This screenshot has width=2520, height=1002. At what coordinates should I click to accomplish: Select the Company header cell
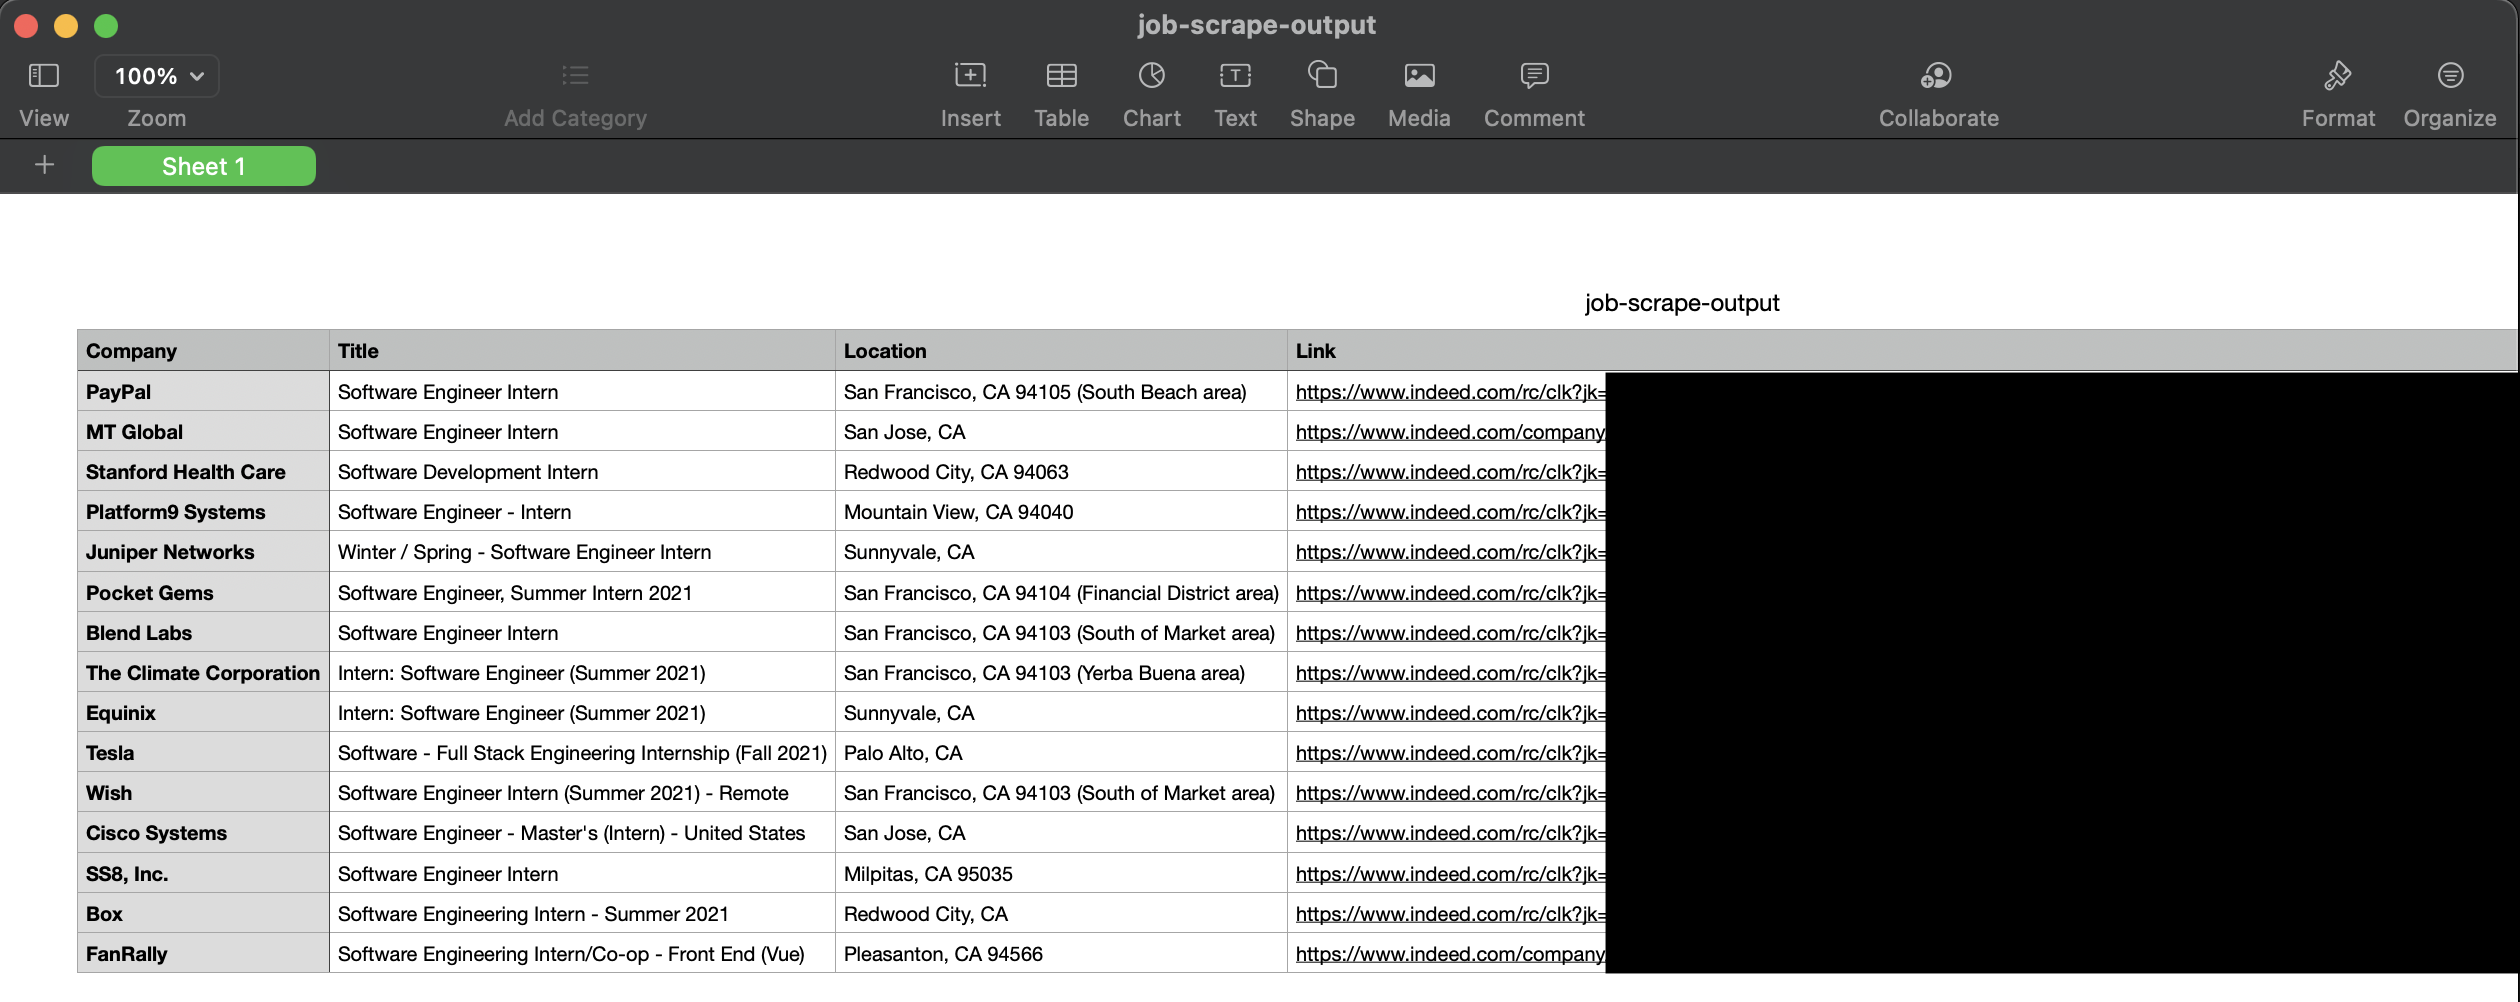tap(203, 351)
